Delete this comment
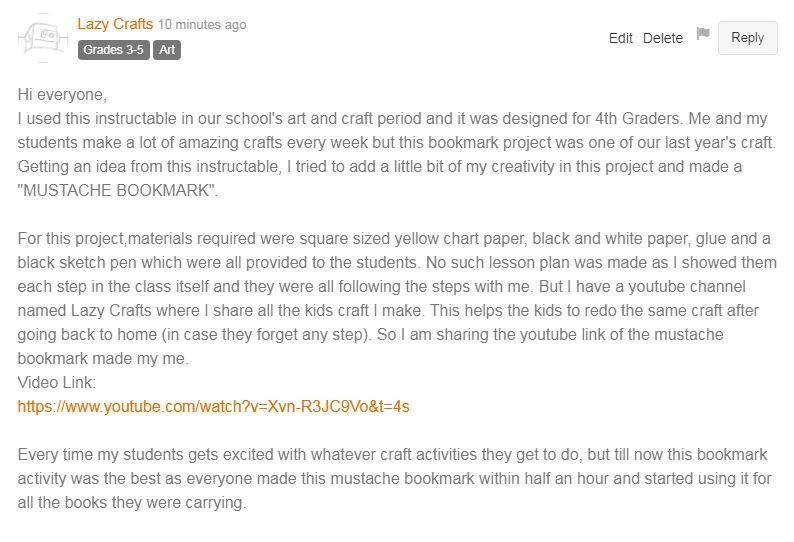Screen dimensions: 794x542 pyautogui.click(x=662, y=38)
